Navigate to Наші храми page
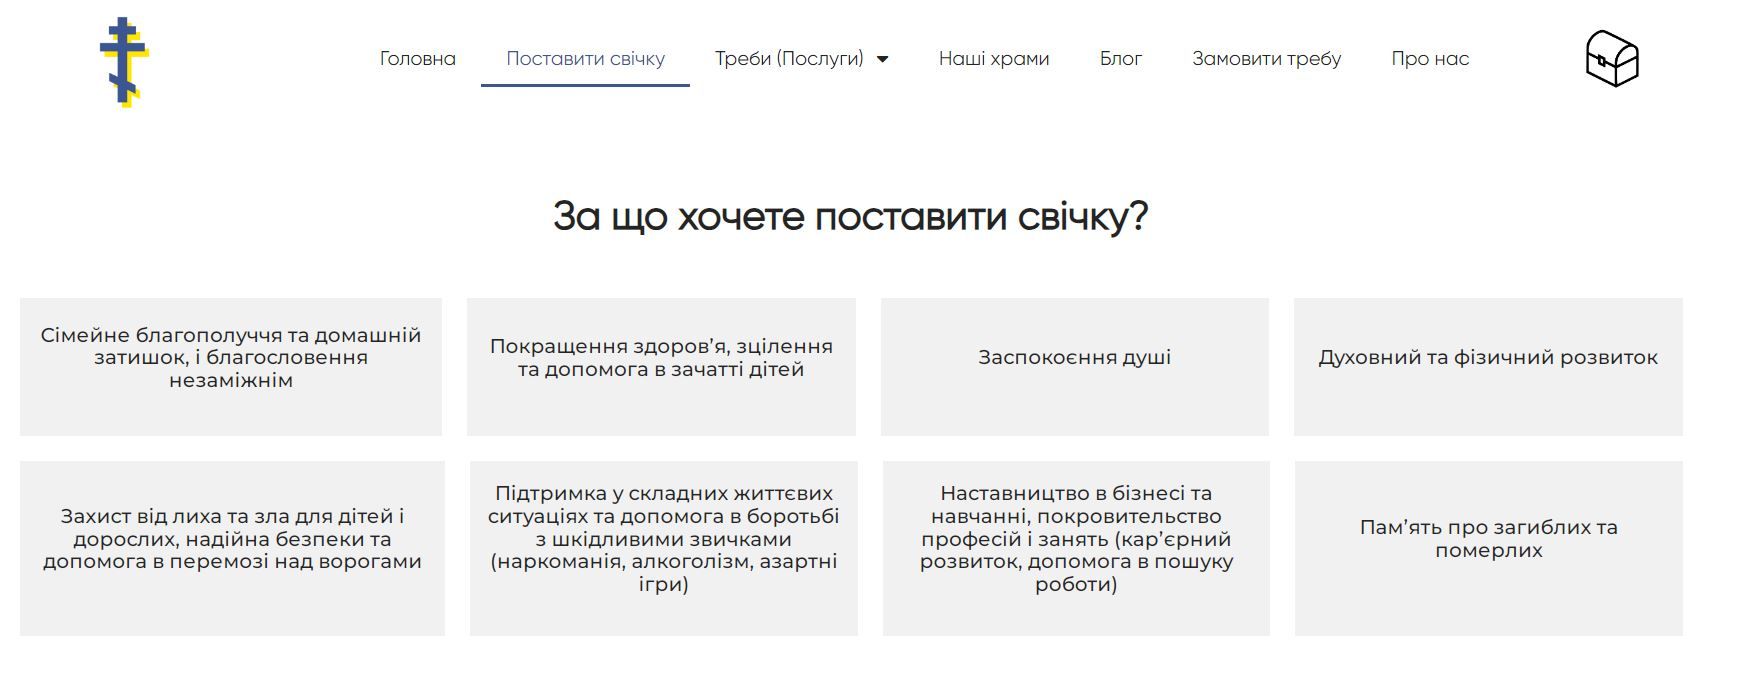This screenshot has width=1746, height=676. click(993, 59)
